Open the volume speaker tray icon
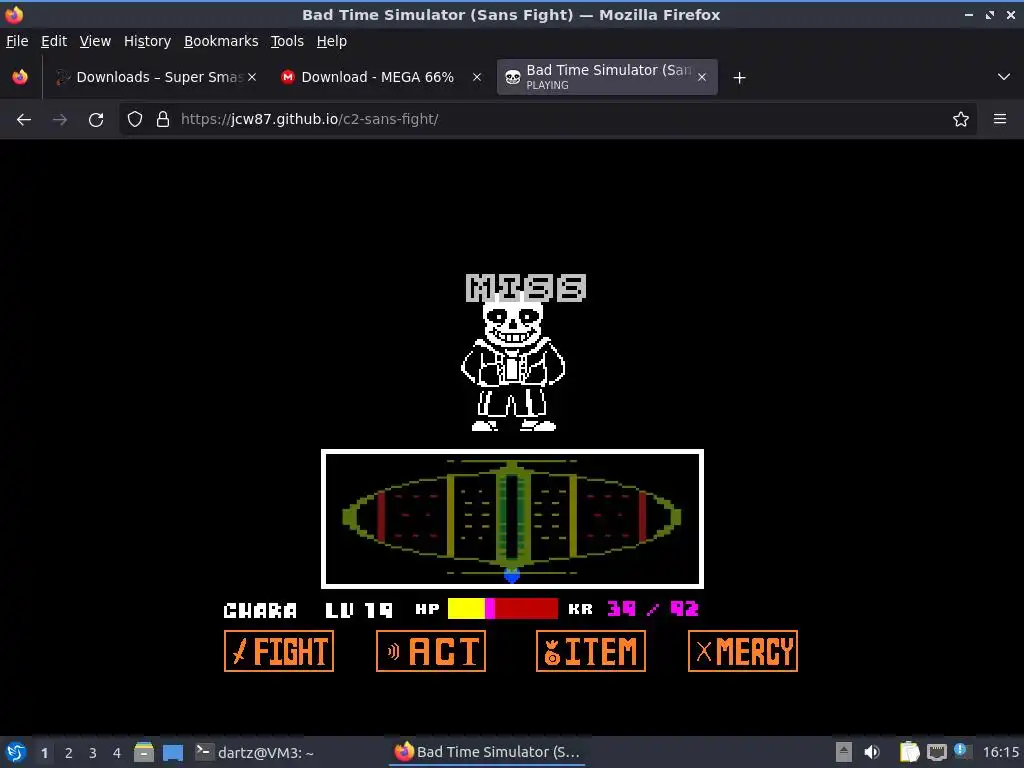Viewport: 1024px width, 768px height. point(872,752)
